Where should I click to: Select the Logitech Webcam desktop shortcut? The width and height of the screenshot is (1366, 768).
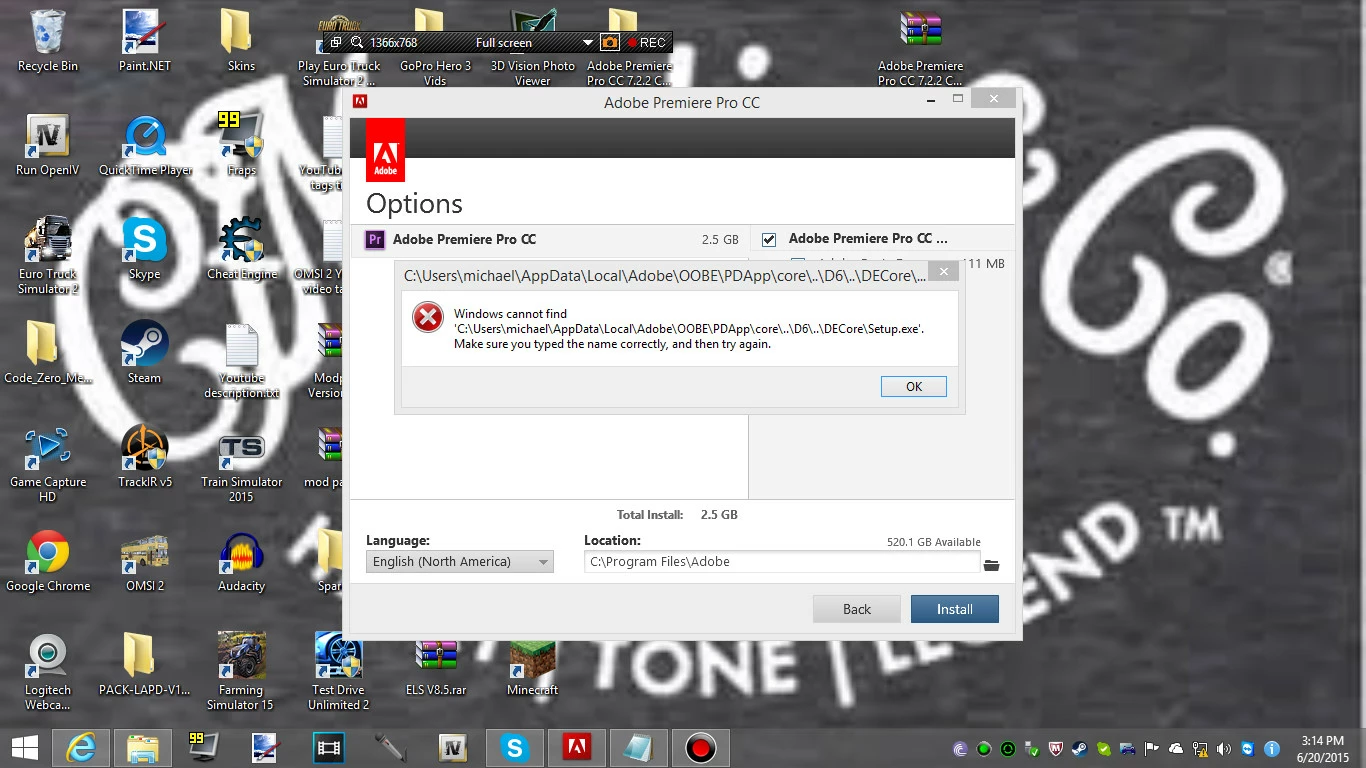47,672
